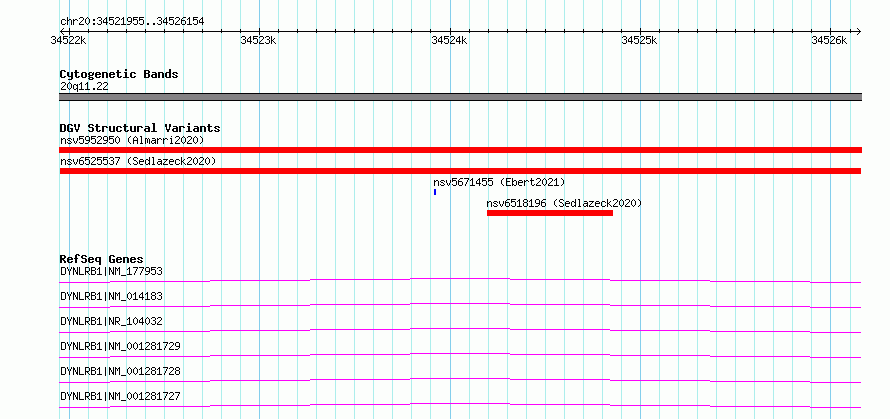Click the 34525k ruler tick label
Screen dimensions: 890x419
[x=639, y=40]
